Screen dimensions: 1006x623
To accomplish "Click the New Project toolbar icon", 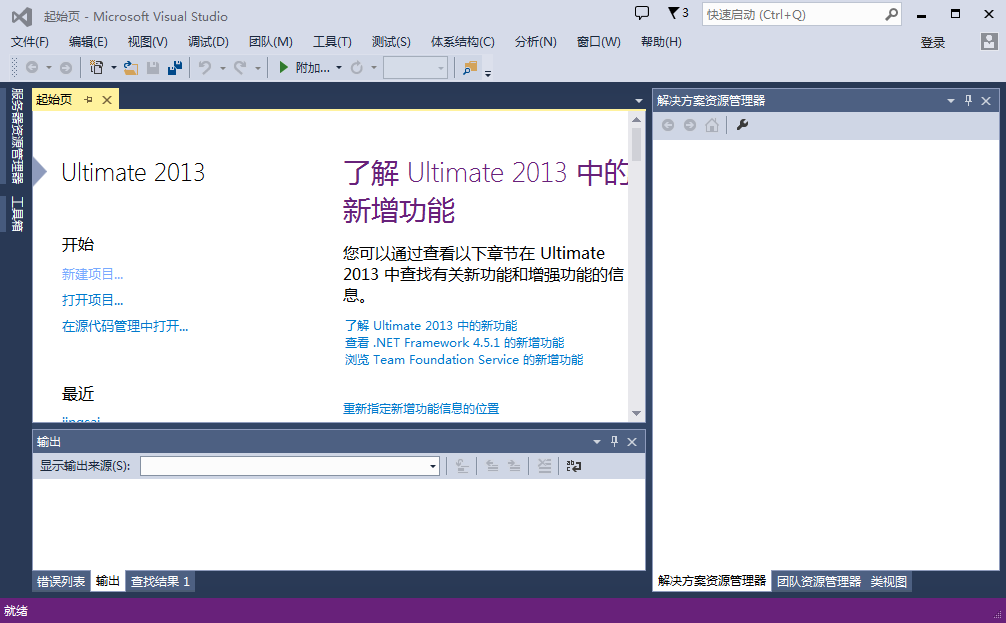I will pos(97,67).
